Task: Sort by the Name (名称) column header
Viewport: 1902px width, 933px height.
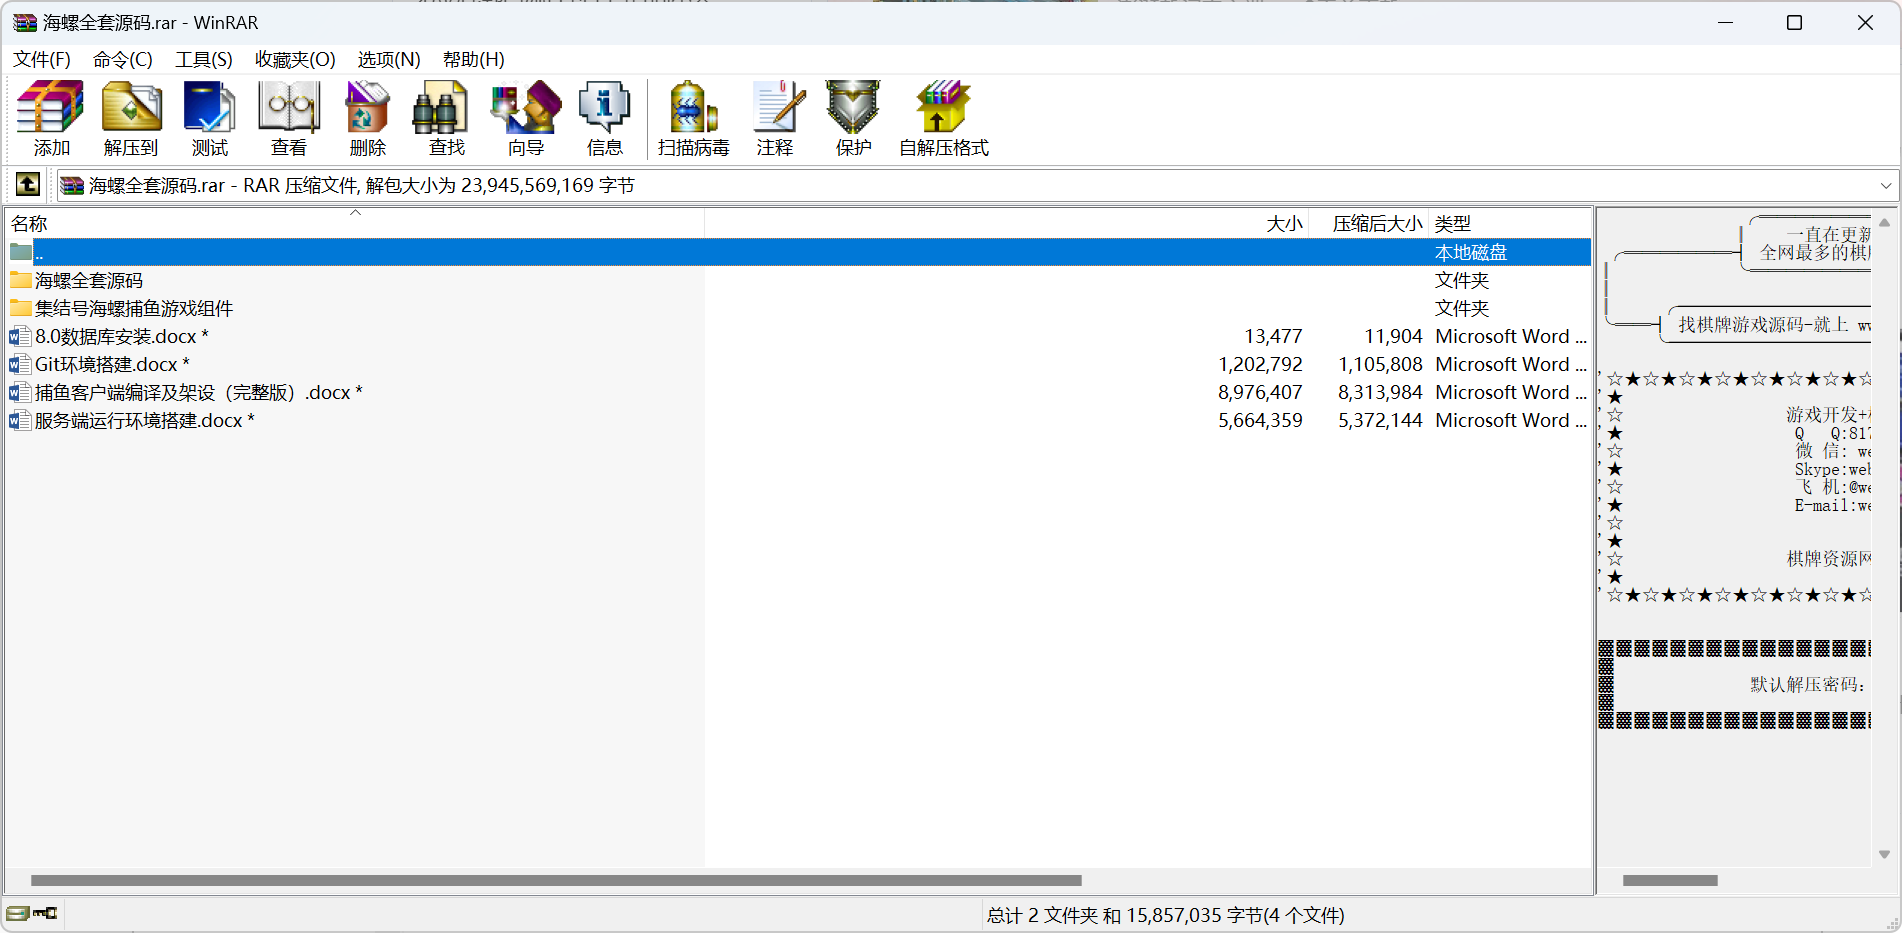Action: tap(355, 223)
